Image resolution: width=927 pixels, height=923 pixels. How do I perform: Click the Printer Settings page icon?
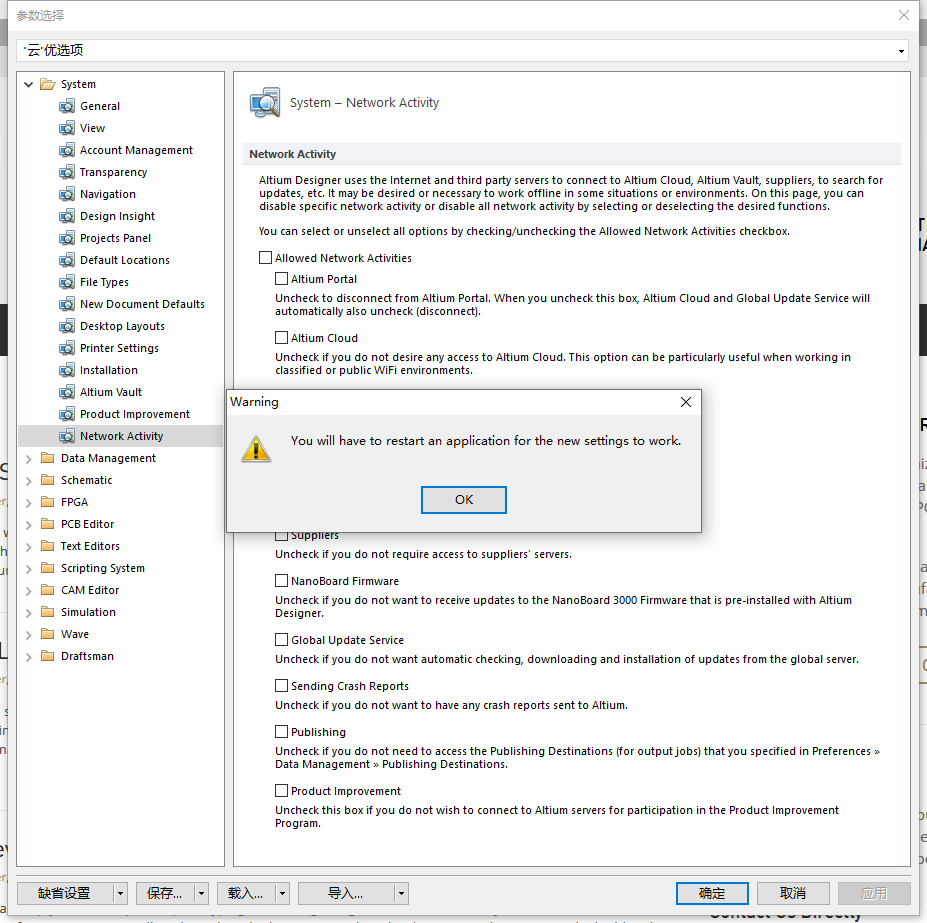pos(67,348)
